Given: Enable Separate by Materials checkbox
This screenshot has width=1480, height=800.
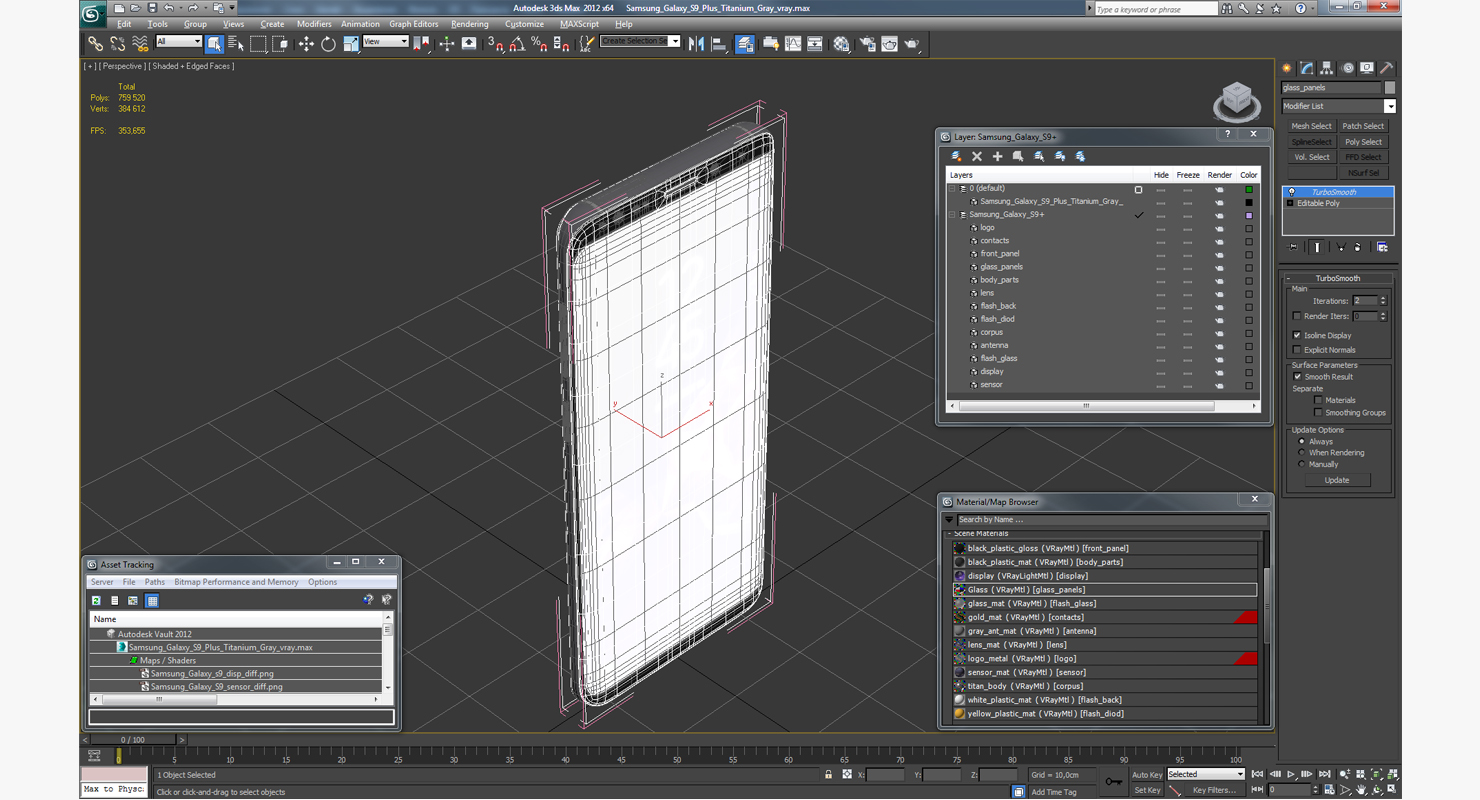Looking at the screenshot, I should click(1318, 400).
